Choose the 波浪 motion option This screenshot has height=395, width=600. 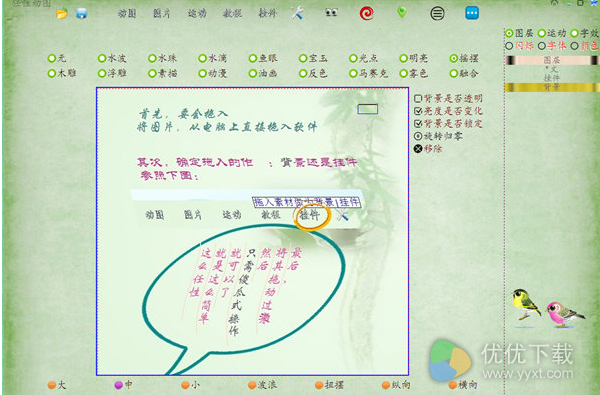click(262, 385)
